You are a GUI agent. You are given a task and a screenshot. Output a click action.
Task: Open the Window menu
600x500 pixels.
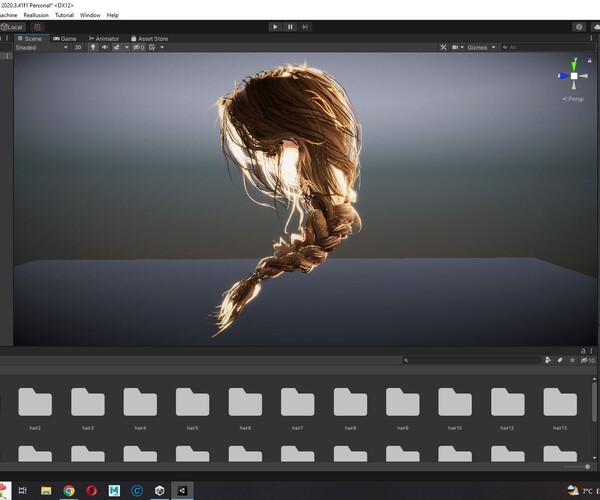click(x=90, y=15)
